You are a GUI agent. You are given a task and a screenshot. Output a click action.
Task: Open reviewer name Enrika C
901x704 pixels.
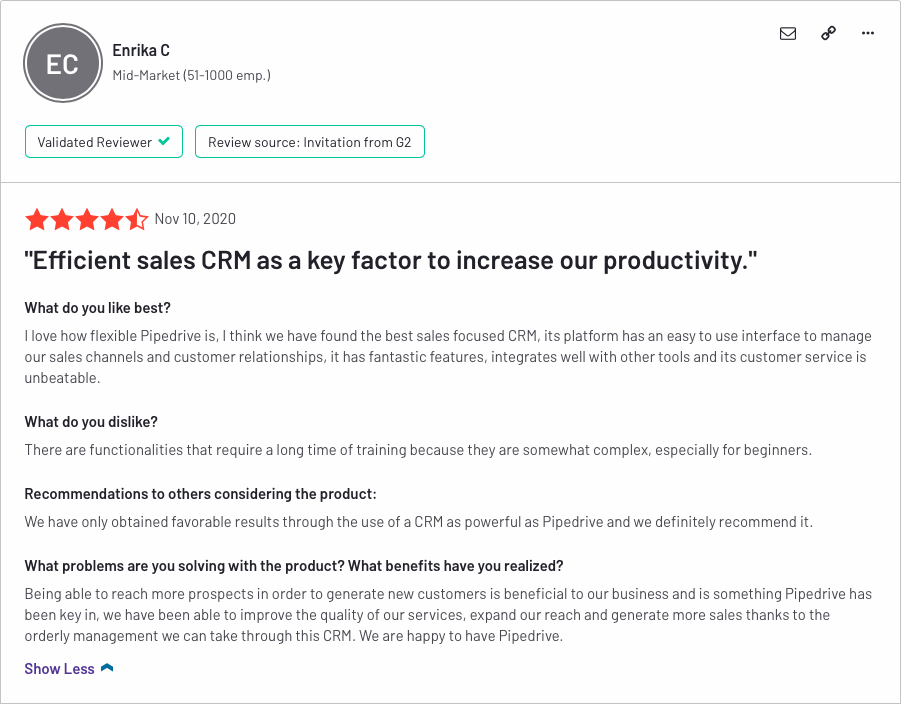point(141,51)
